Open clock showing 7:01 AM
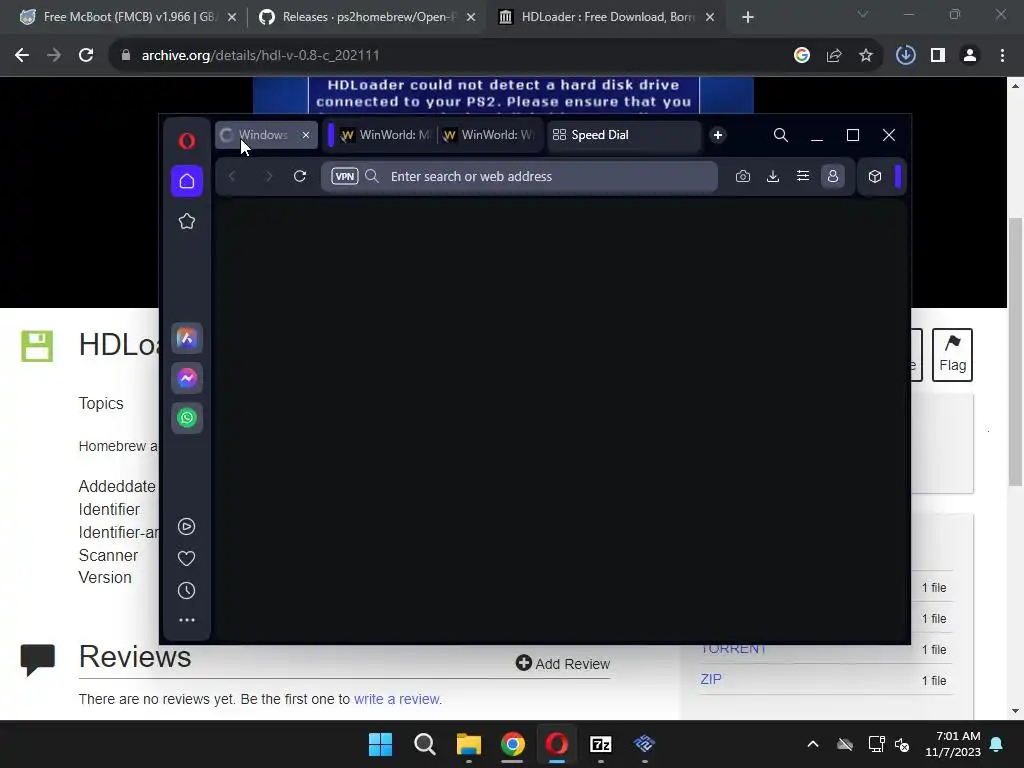 click(953, 744)
